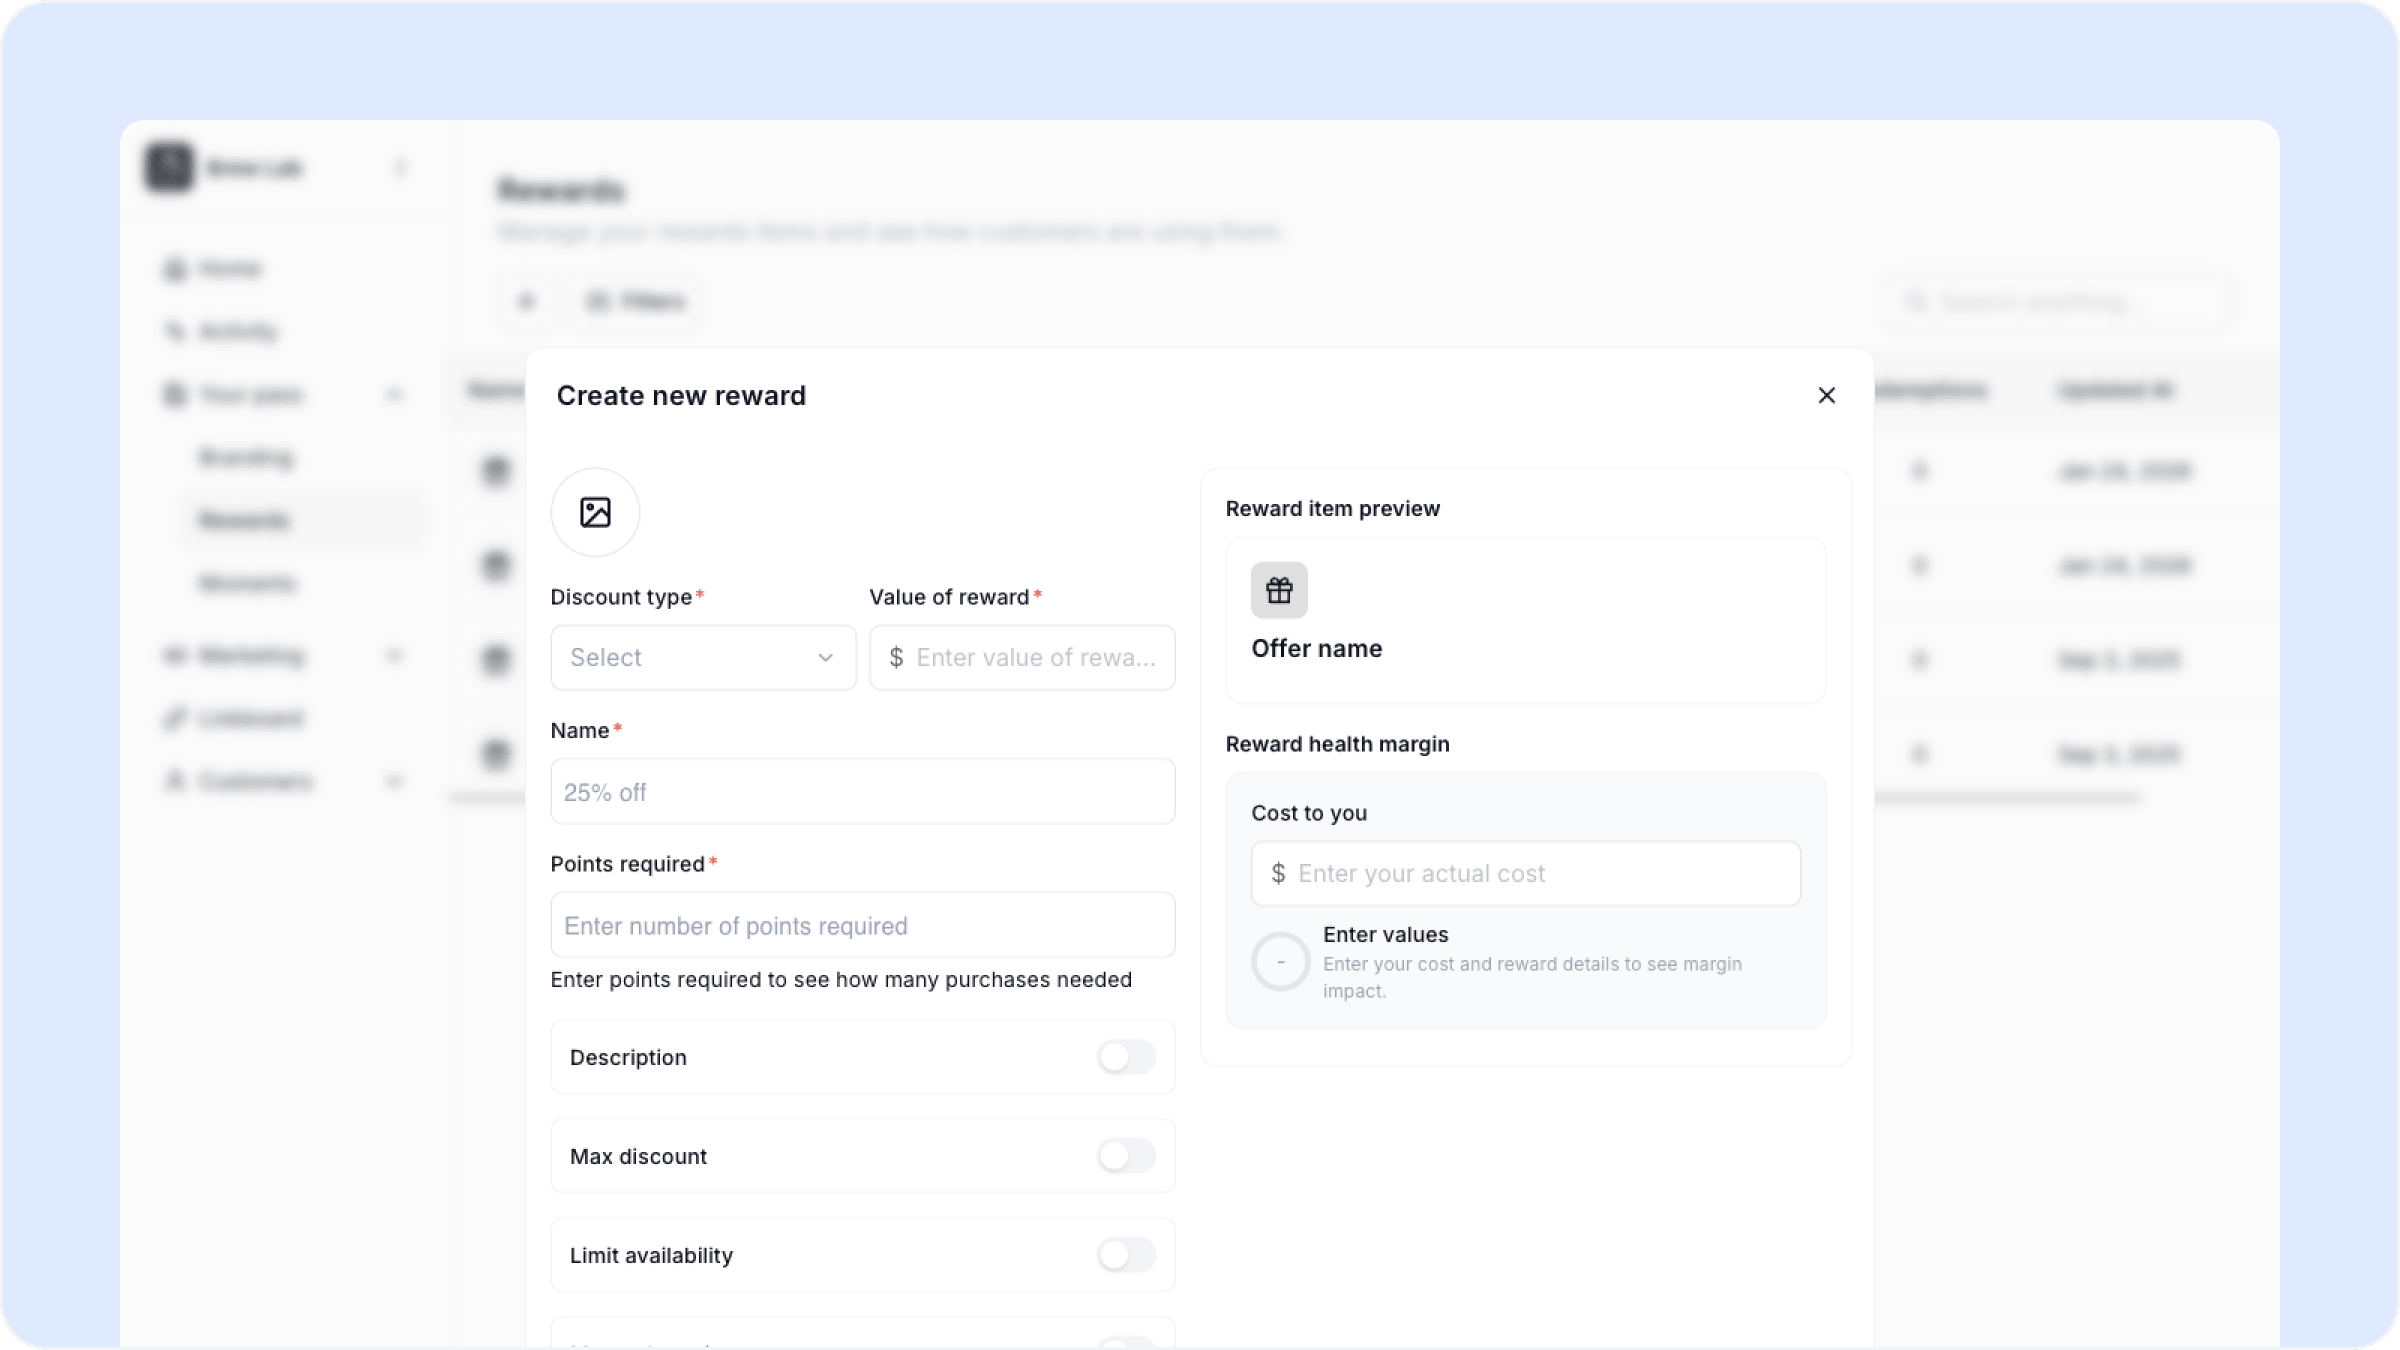The height and width of the screenshot is (1350, 2400).
Task: Focus the Name field showing 25% off
Action: [863, 791]
